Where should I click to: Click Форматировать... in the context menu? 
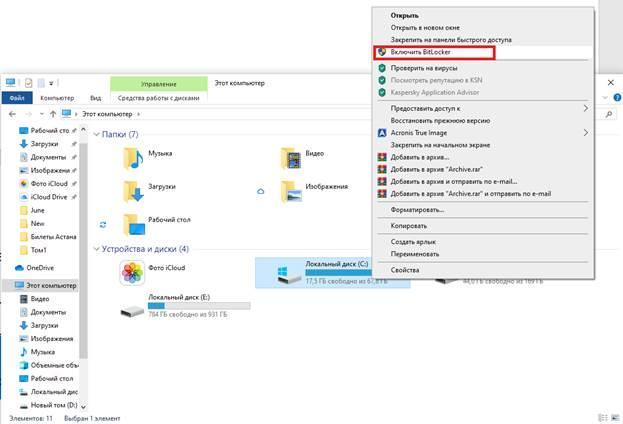417,210
